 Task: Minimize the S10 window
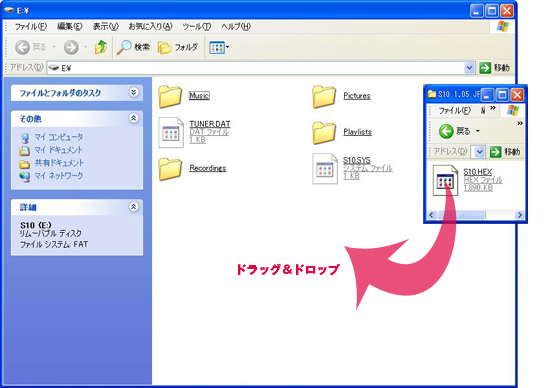[x=487, y=94]
